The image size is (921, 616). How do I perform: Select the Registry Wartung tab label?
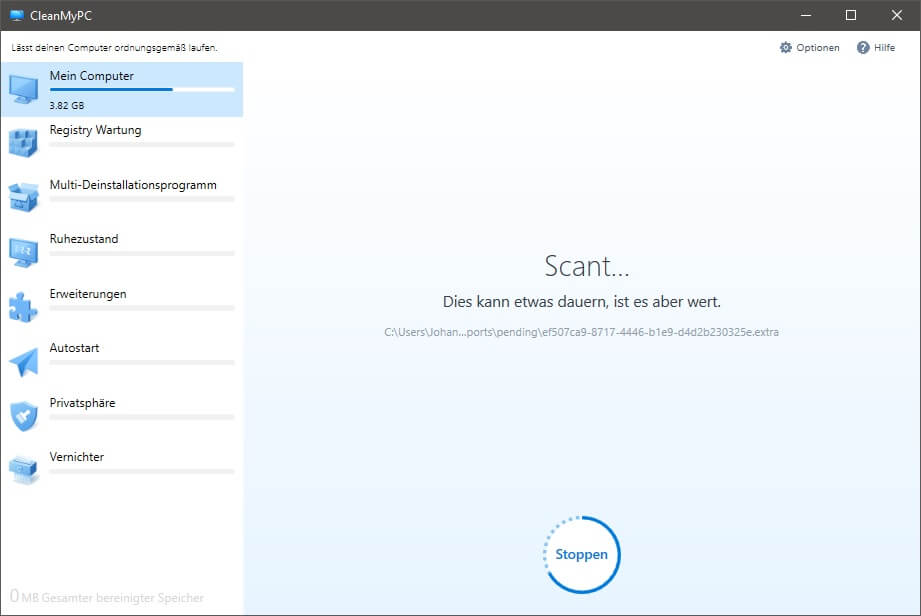95,130
